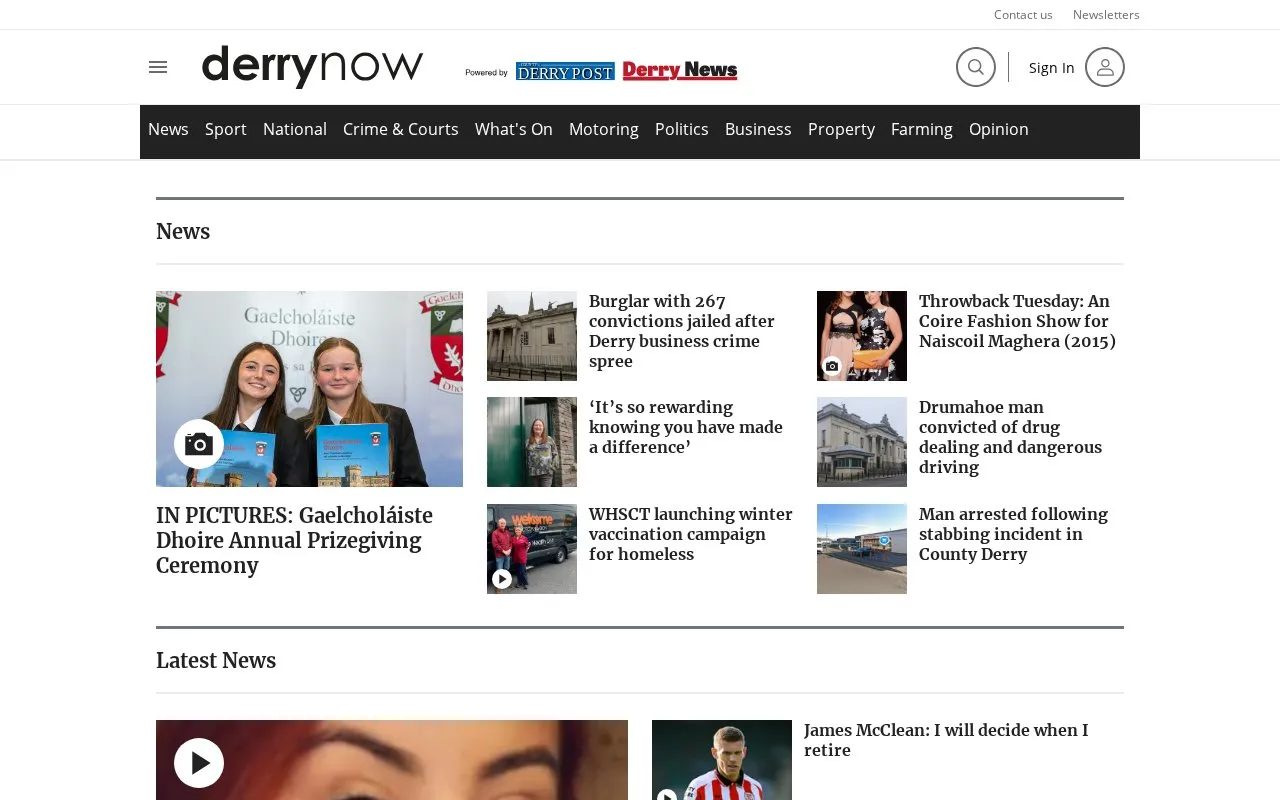The image size is (1280, 800).
Task: Click the Sign In link
Action: (1052, 67)
